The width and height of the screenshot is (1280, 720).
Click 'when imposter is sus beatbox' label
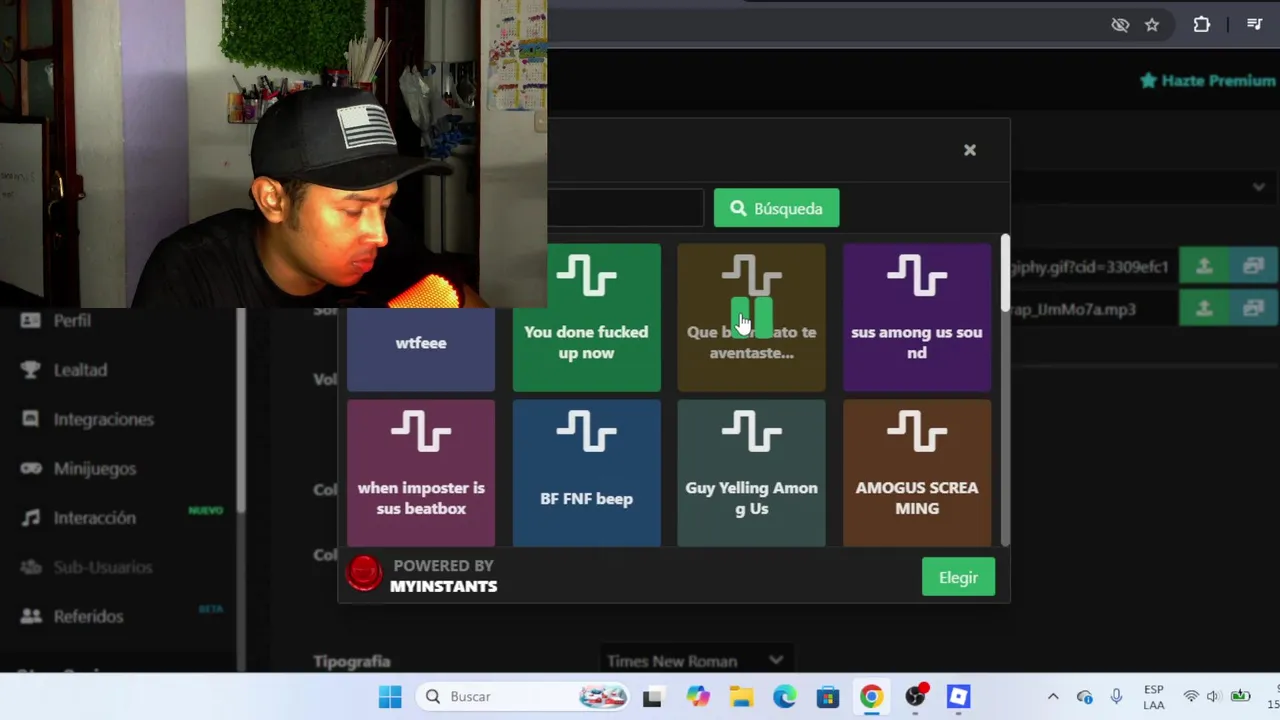click(x=421, y=498)
